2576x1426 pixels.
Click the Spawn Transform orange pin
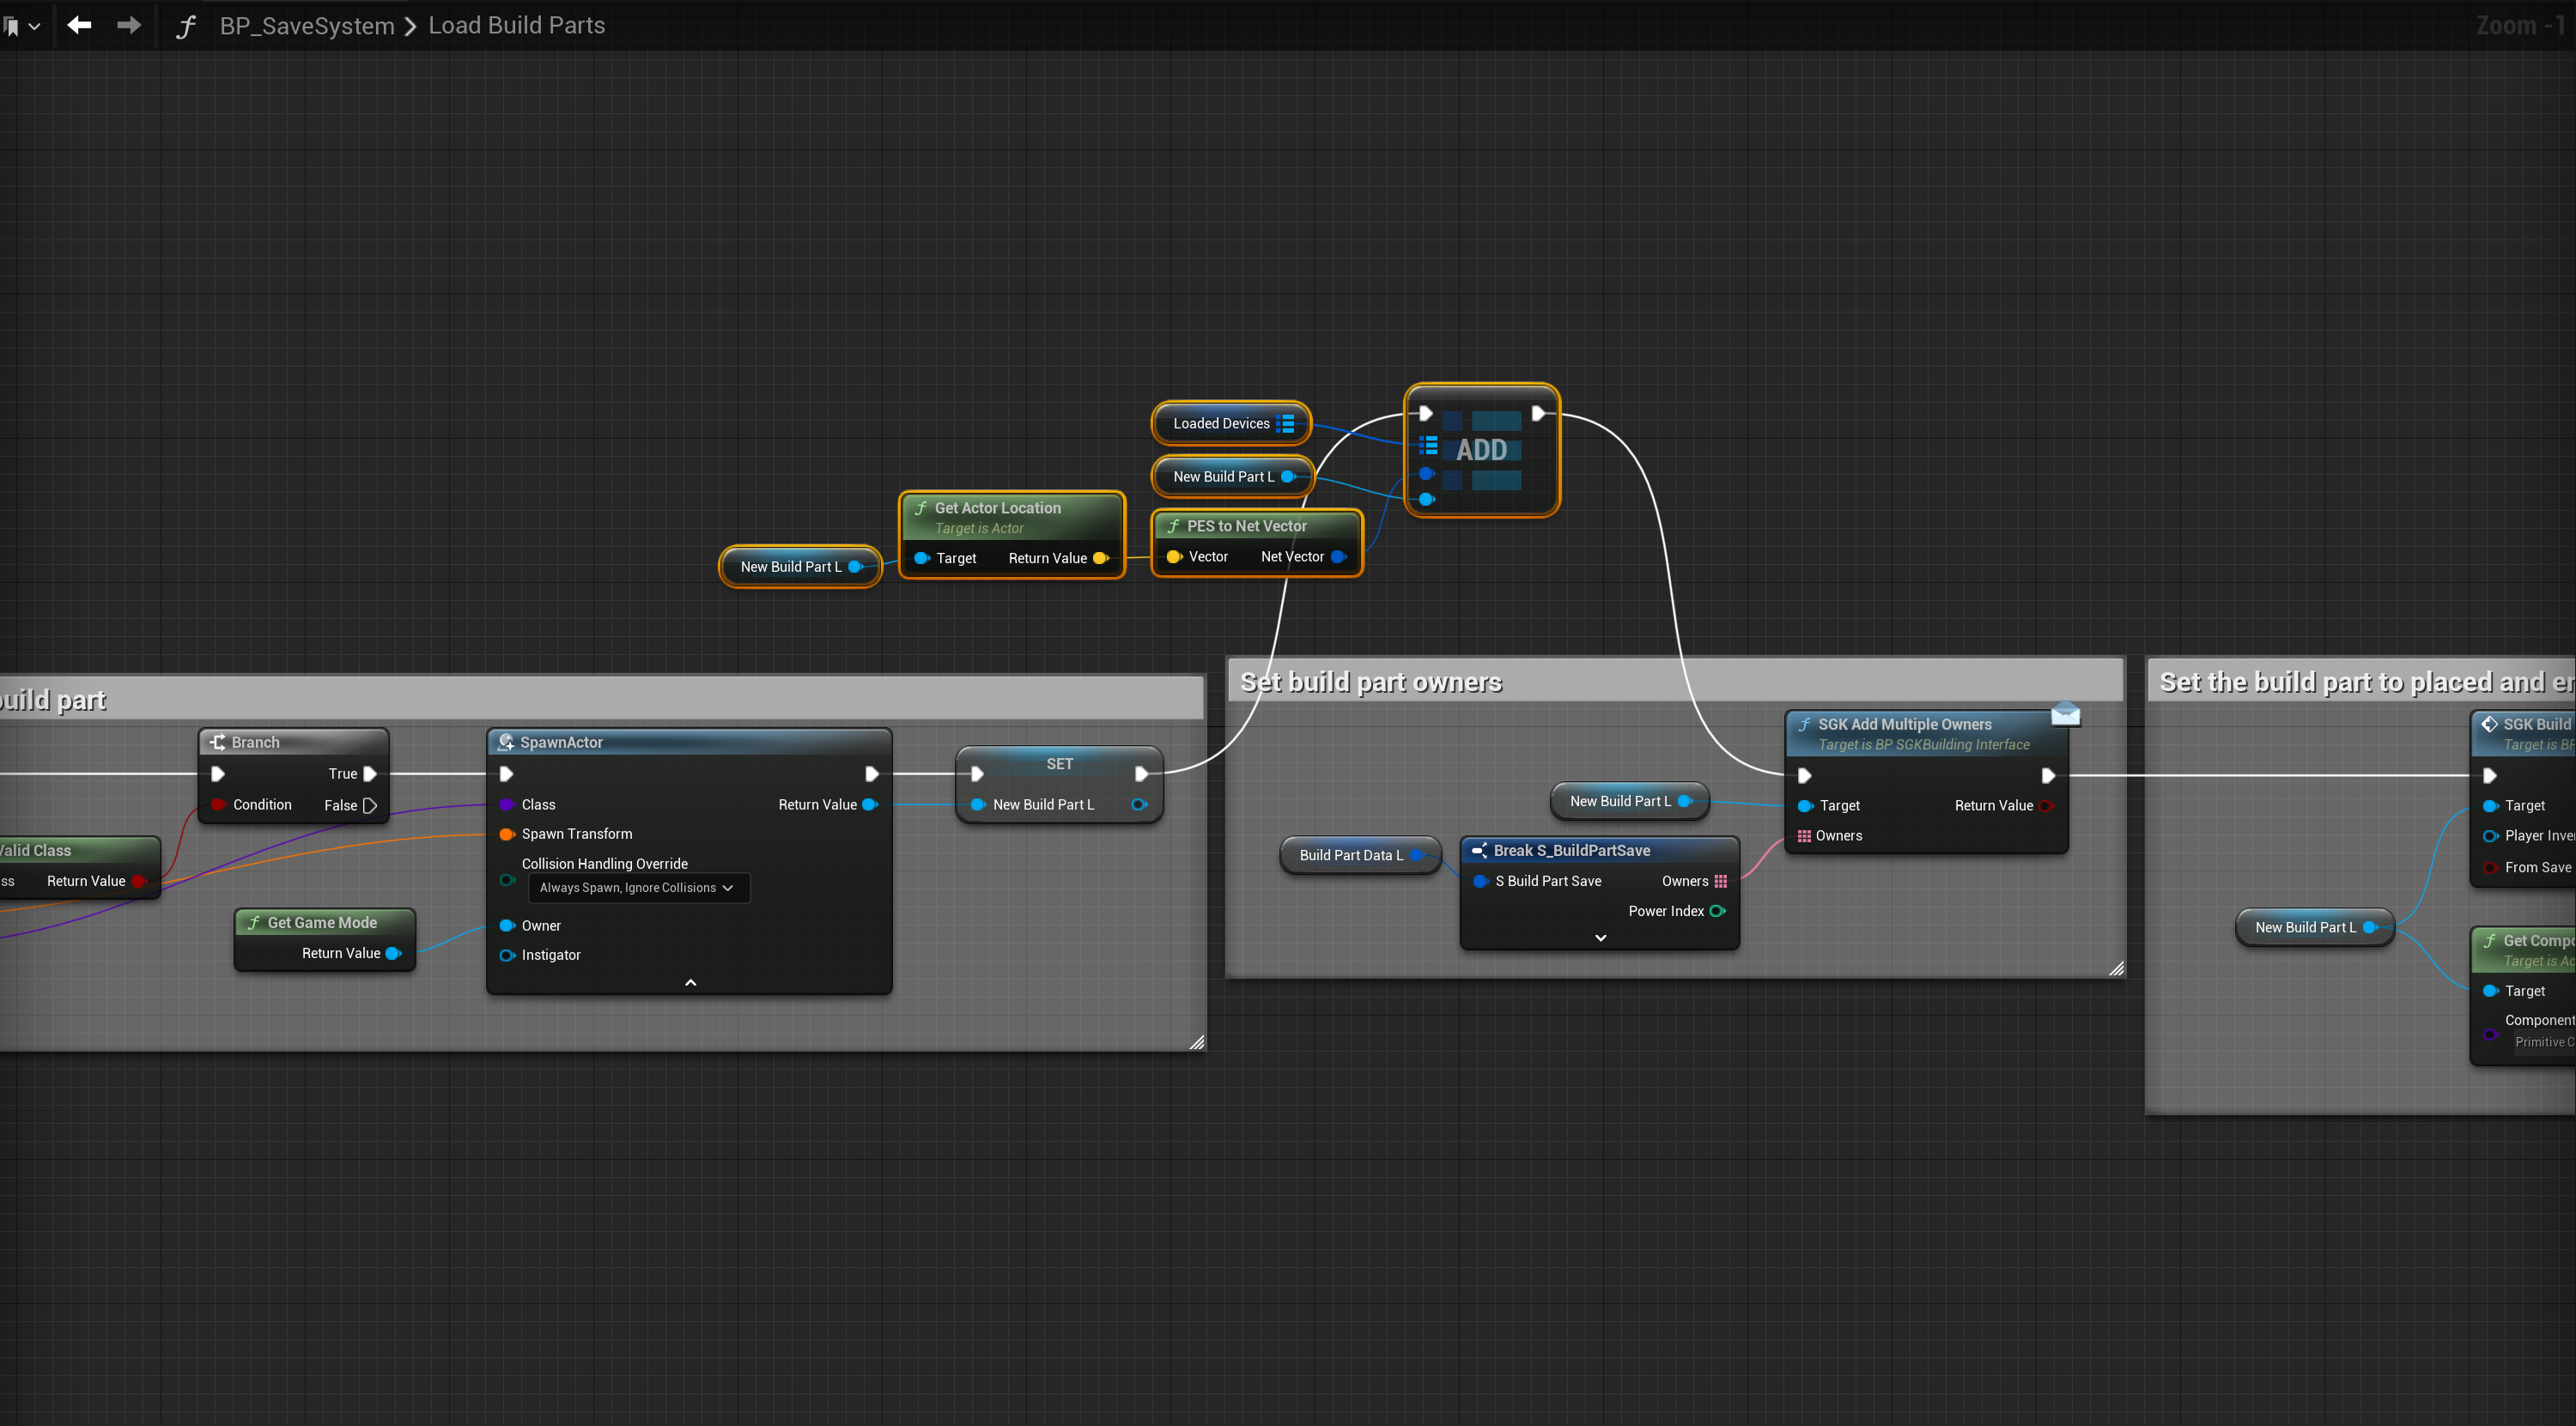[x=507, y=834]
